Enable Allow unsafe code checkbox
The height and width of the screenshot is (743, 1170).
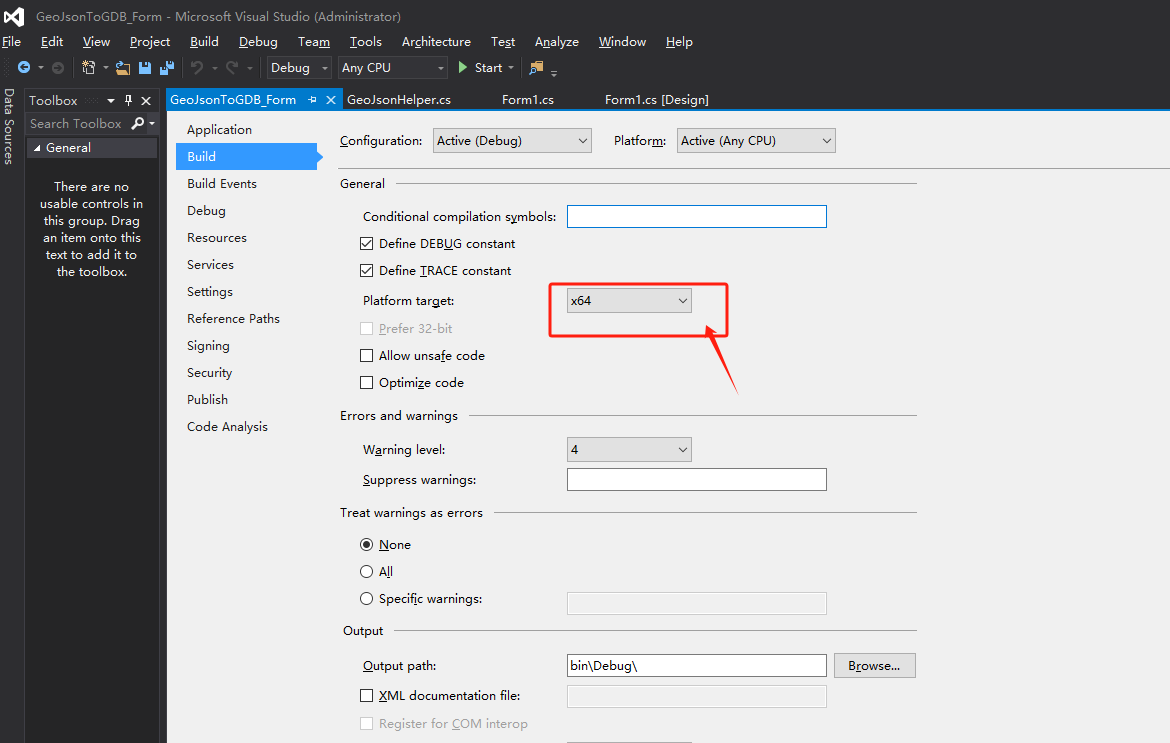pyautogui.click(x=366, y=355)
